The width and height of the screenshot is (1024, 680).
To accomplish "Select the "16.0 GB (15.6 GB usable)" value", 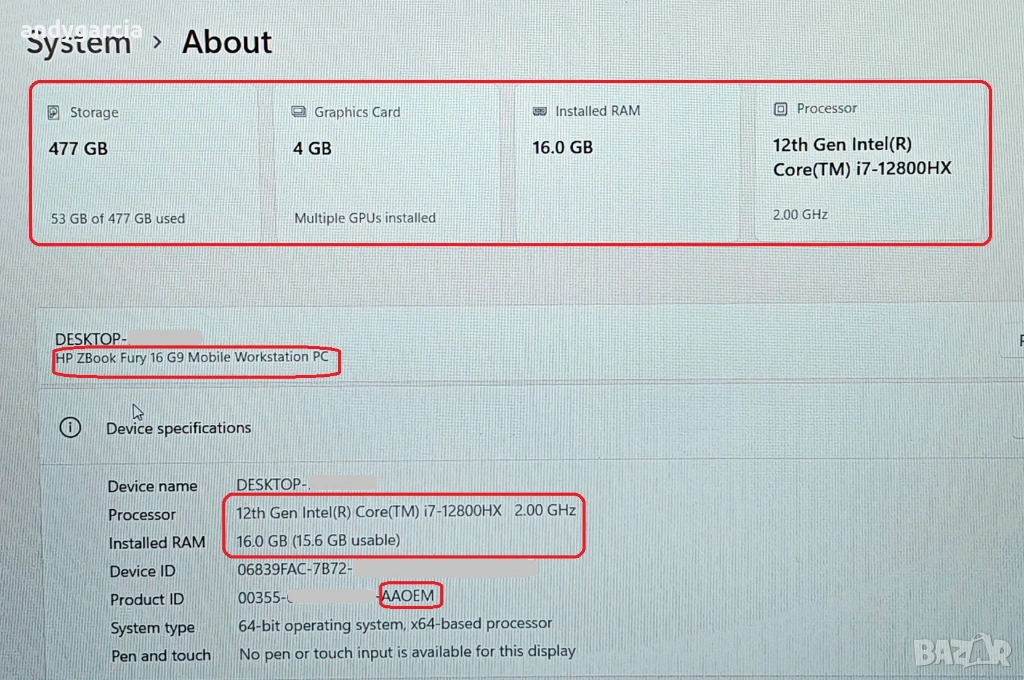I will point(318,540).
